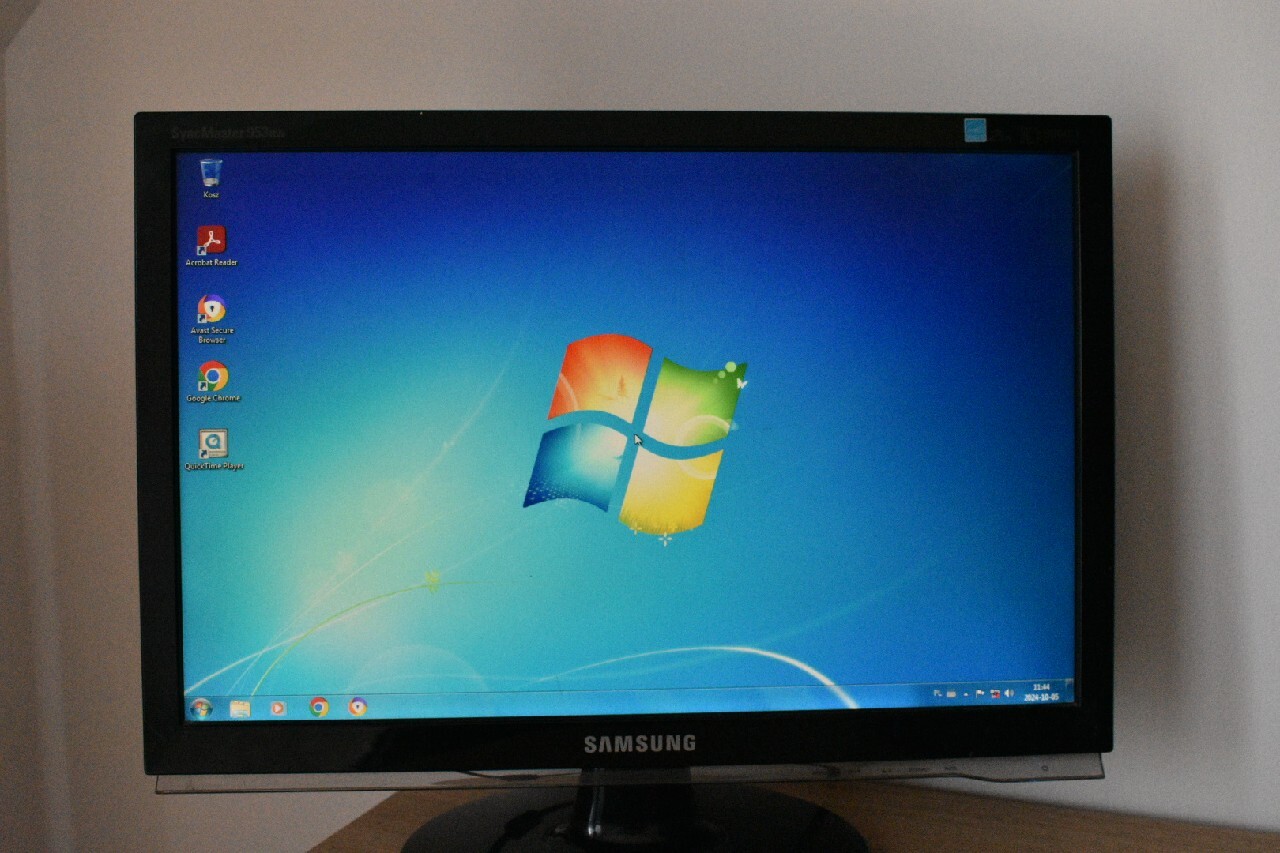Click the keyboard icon in the tray
The image size is (1280, 853).
tap(951, 694)
